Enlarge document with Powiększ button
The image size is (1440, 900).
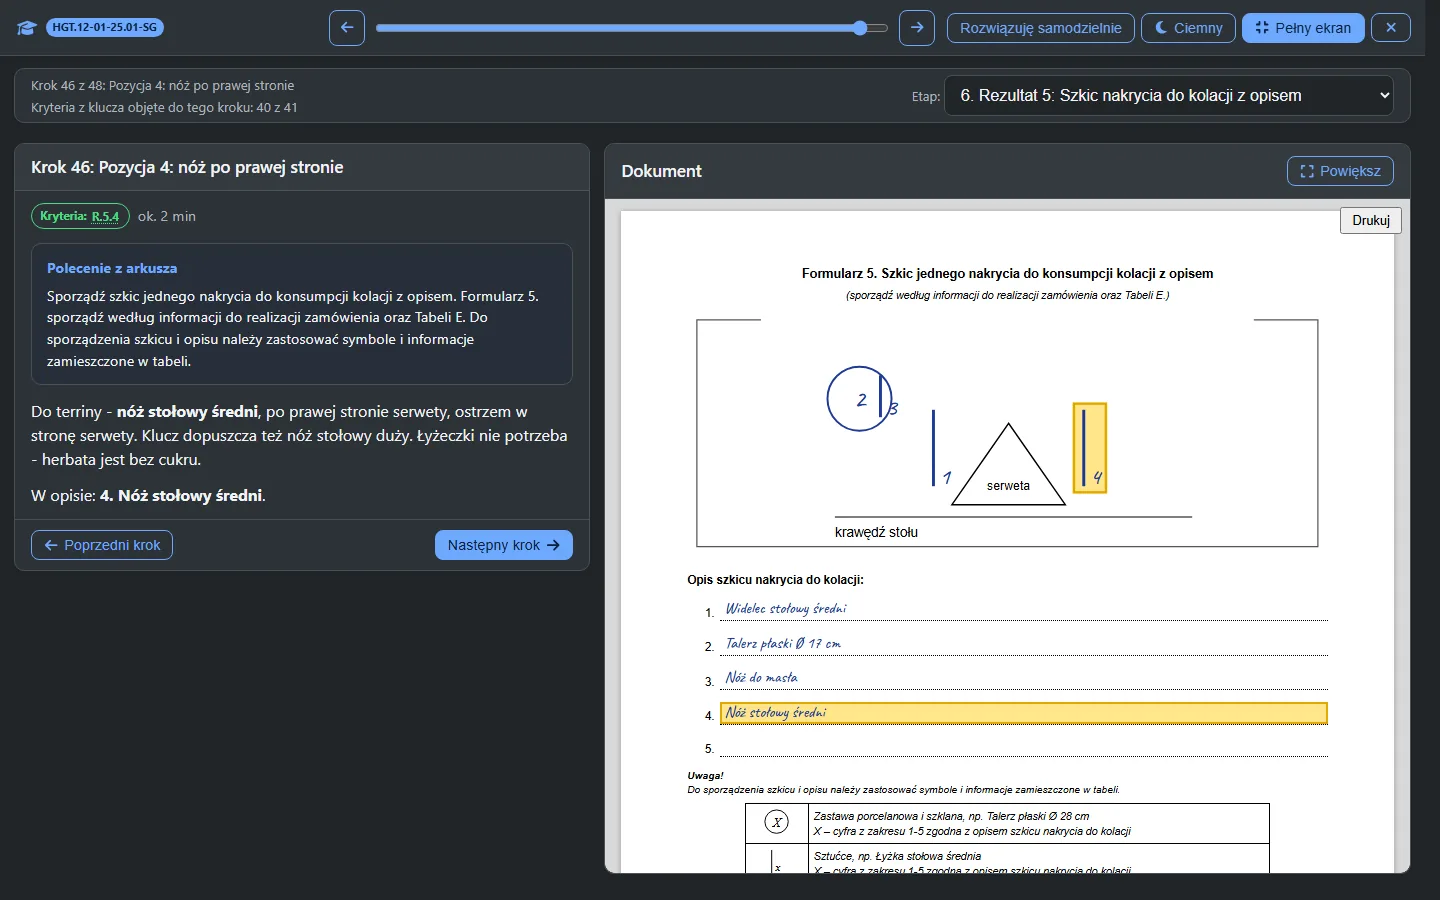[1340, 171]
